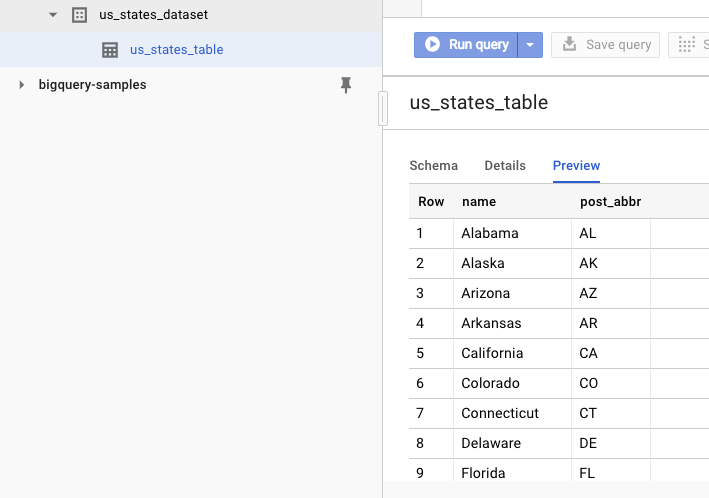Click the play icon on Run query
Image resolution: width=709 pixels, height=498 pixels.
click(433, 44)
